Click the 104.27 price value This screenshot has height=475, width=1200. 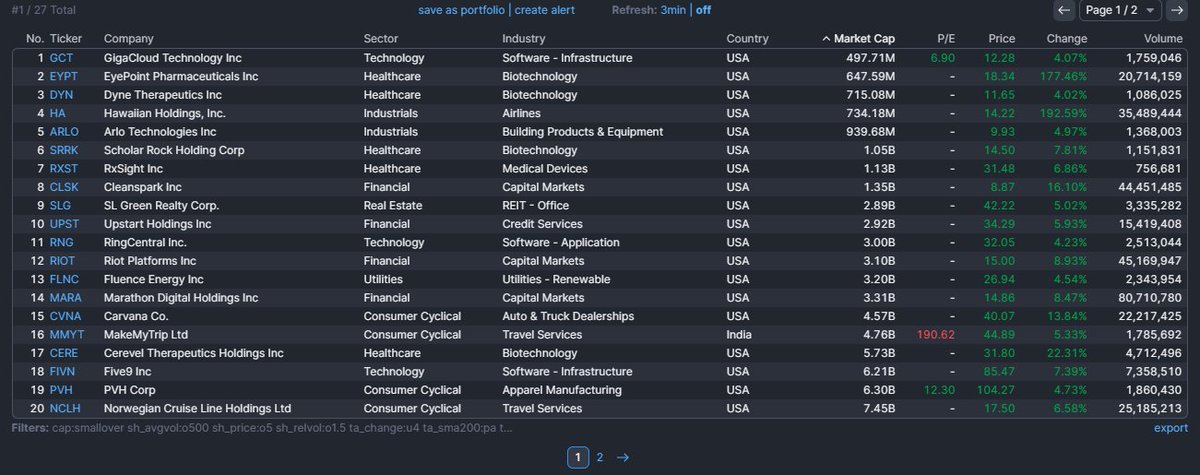[997, 390]
